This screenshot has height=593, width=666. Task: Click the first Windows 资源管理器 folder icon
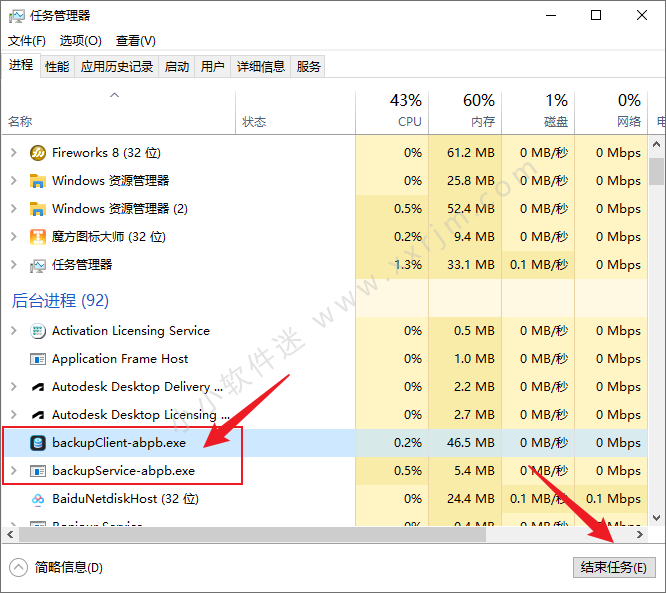coord(38,181)
